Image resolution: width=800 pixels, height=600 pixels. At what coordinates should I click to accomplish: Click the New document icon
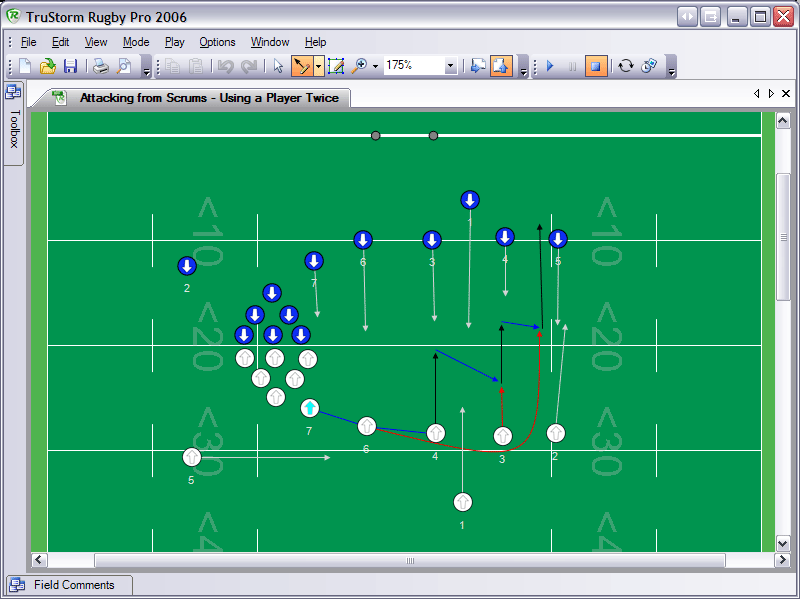(x=25, y=66)
